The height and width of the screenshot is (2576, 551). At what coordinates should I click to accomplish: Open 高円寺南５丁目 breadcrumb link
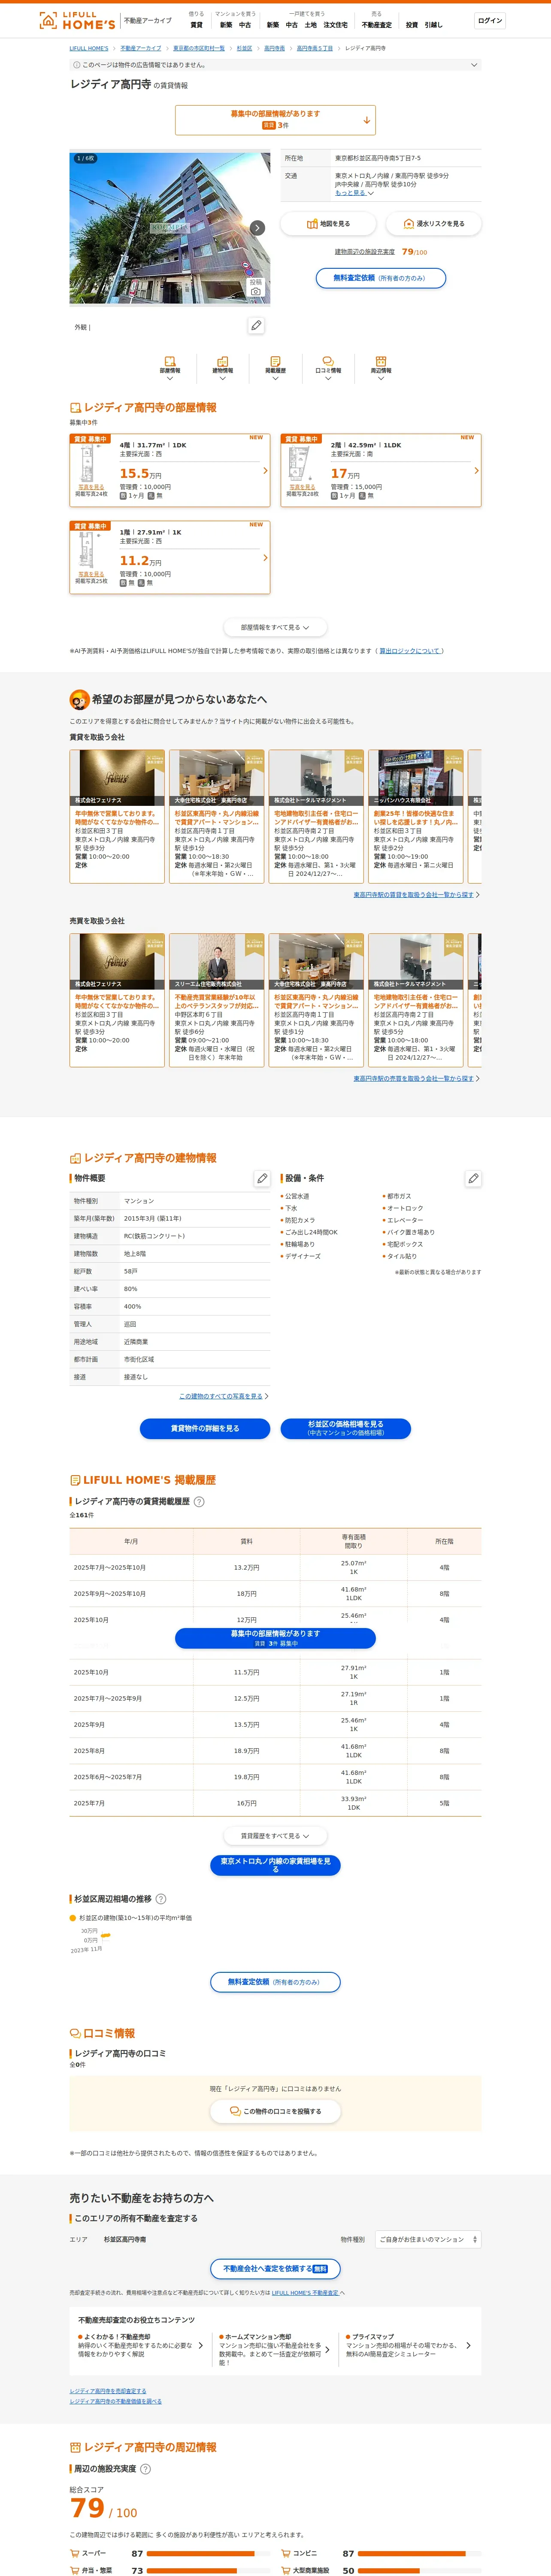click(314, 48)
